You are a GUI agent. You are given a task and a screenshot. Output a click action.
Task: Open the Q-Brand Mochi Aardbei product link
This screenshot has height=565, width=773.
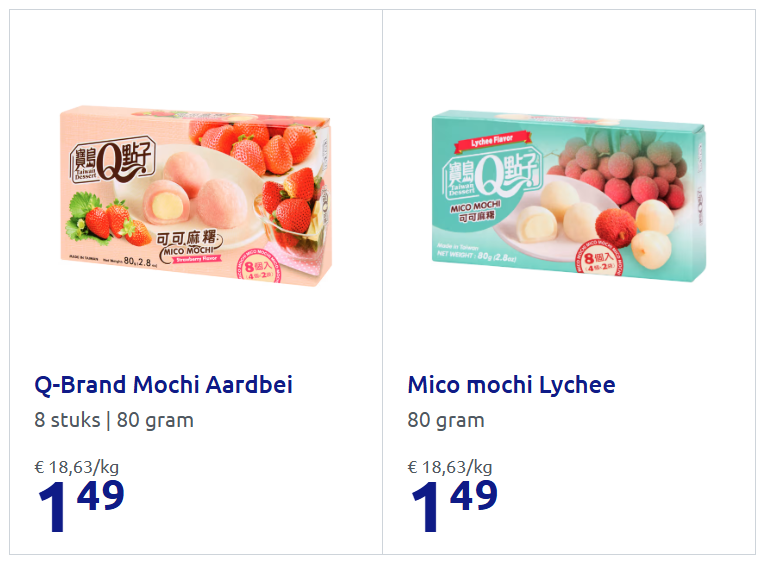[x=163, y=385]
